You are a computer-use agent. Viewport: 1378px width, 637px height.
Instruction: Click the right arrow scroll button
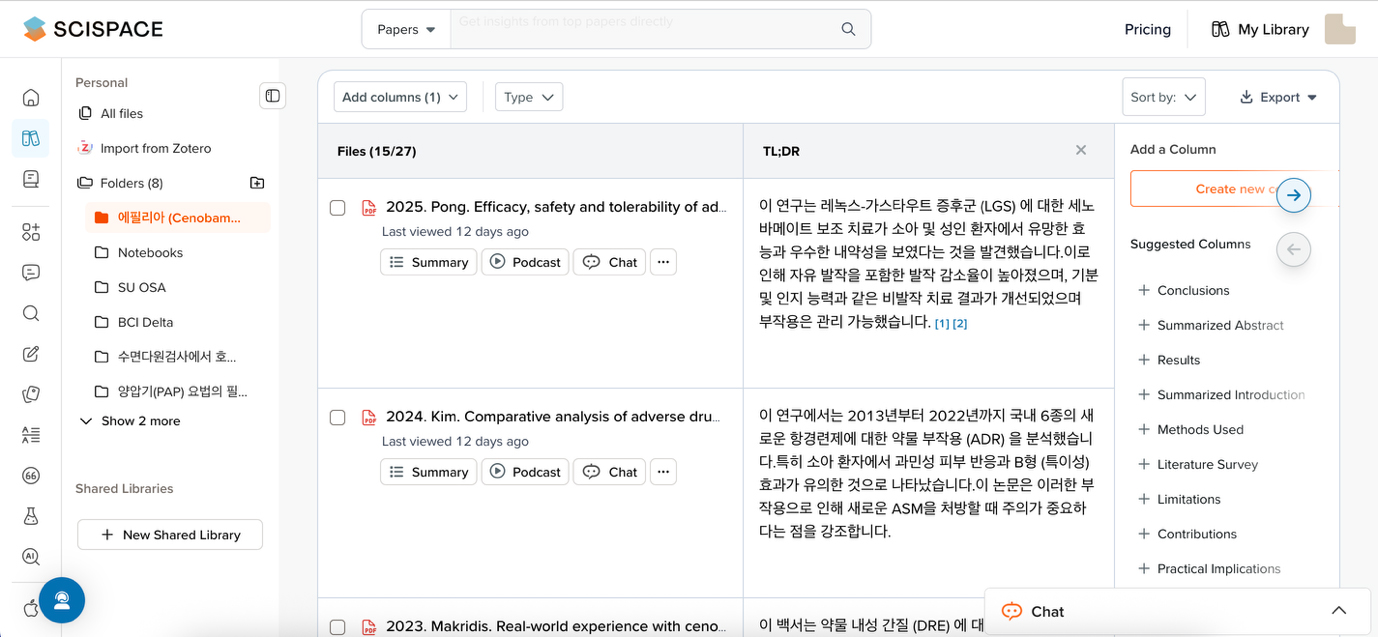point(1293,195)
